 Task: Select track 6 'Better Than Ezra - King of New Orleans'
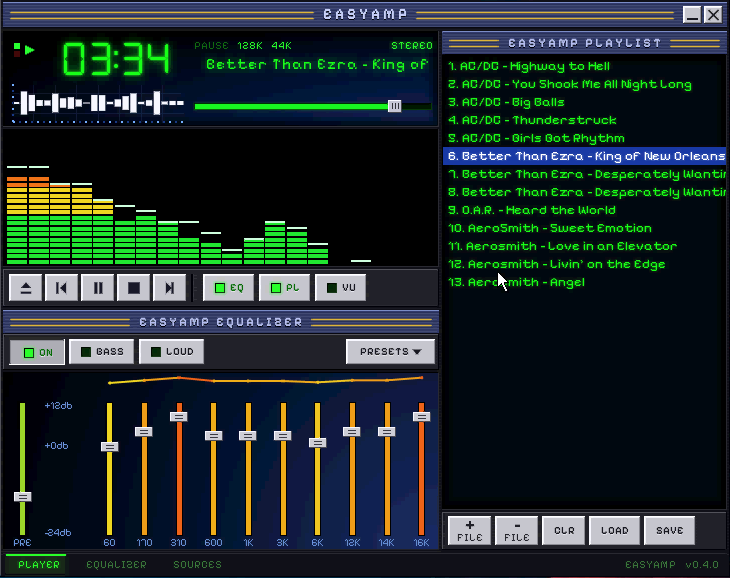tap(584, 156)
